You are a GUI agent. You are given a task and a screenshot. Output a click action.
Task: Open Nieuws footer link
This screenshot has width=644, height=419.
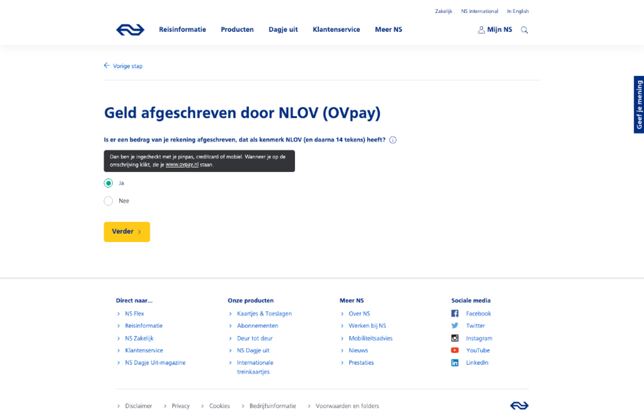(x=358, y=350)
